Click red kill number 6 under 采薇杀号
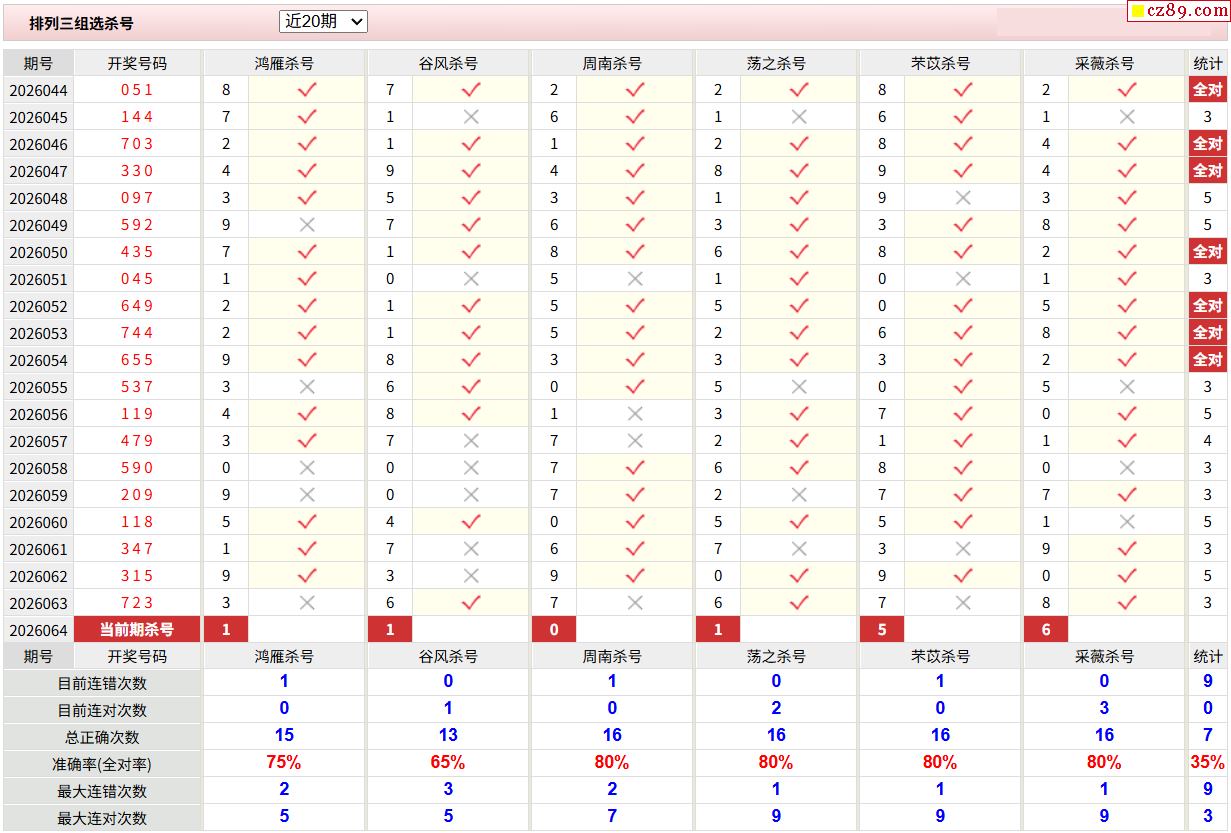The width and height of the screenshot is (1231, 833). click(x=1046, y=630)
